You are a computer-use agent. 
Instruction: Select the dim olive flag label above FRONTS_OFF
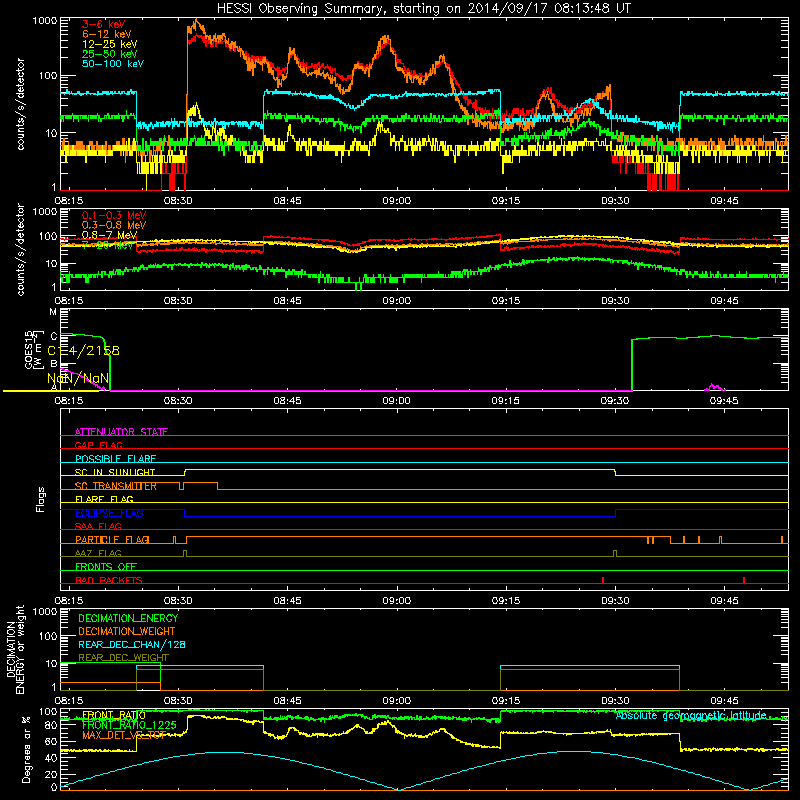(x=98, y=553)
